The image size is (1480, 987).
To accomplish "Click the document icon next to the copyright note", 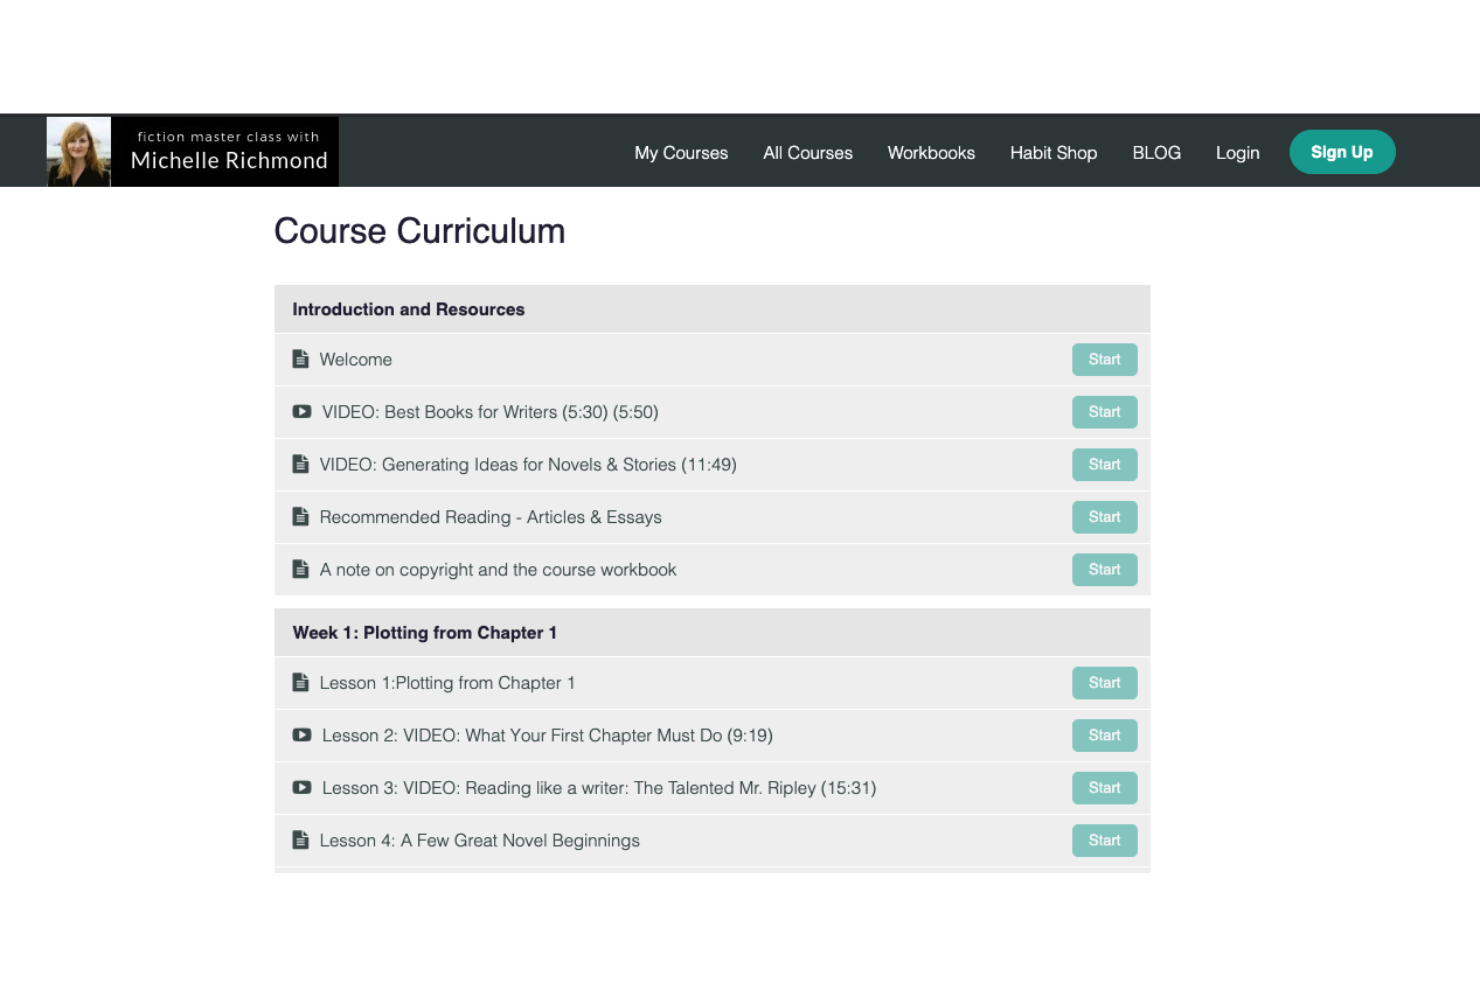I will pos(301,568).
